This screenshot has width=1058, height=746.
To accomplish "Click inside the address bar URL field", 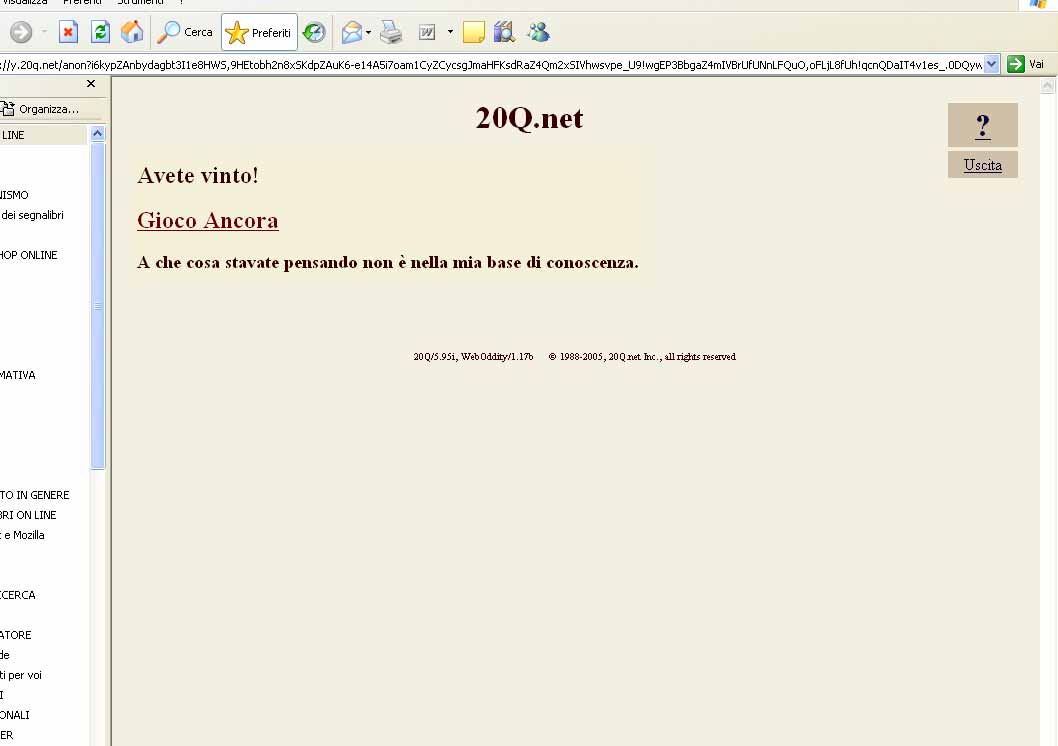I will click(x=491, y=65).
